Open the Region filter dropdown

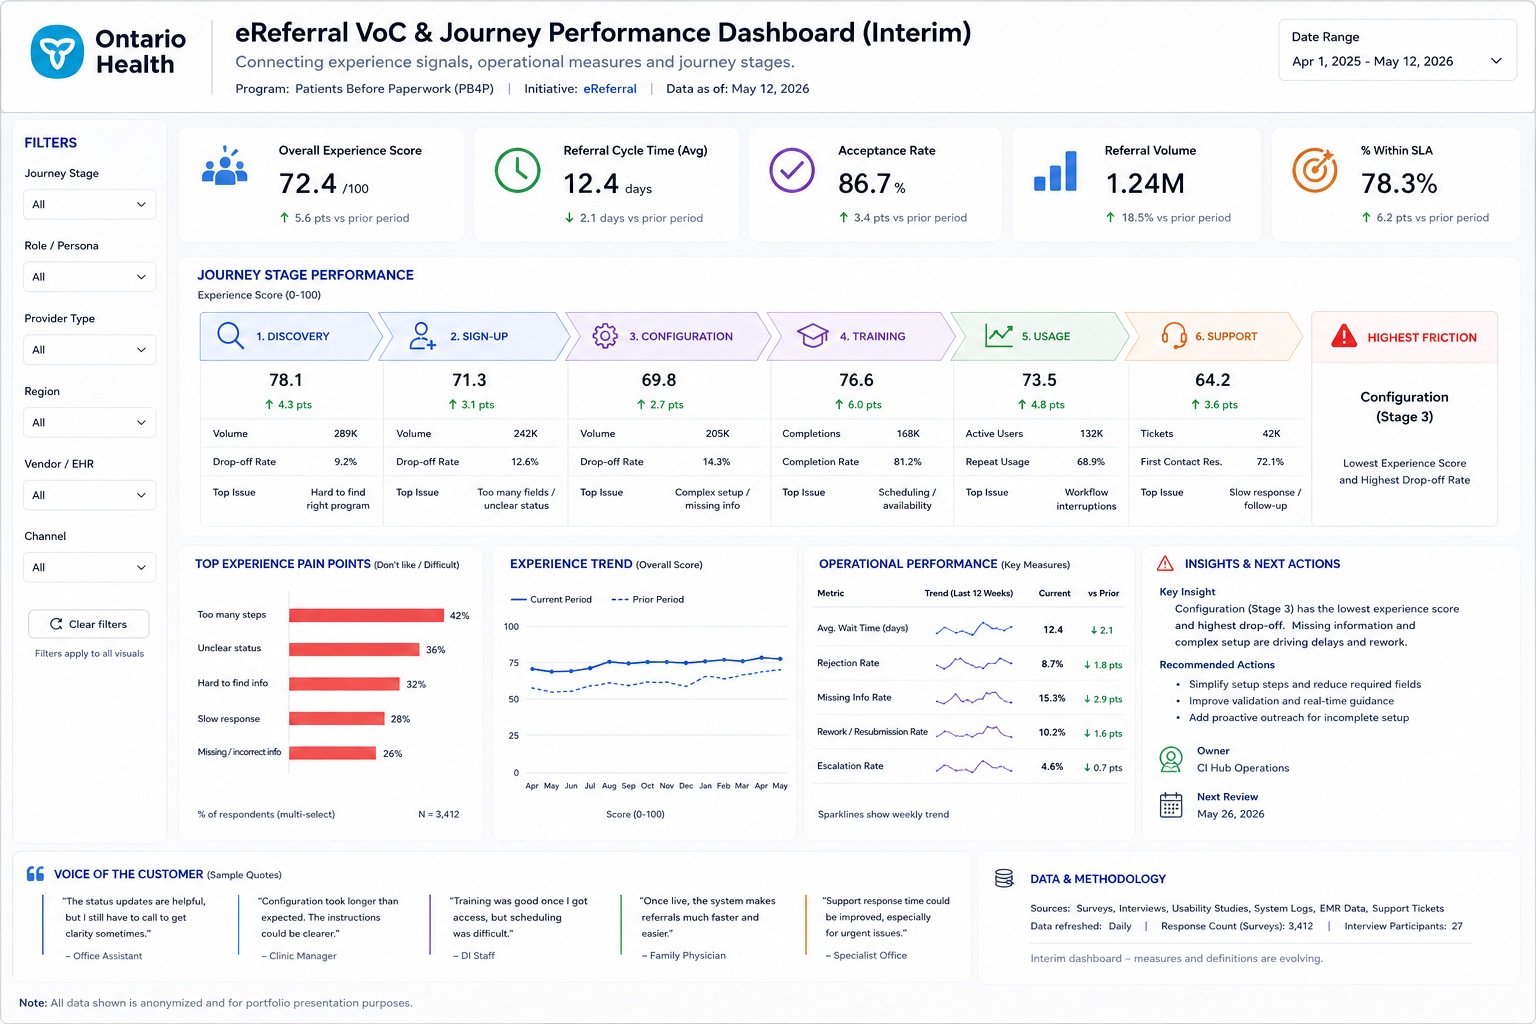(x=89, y=422)
